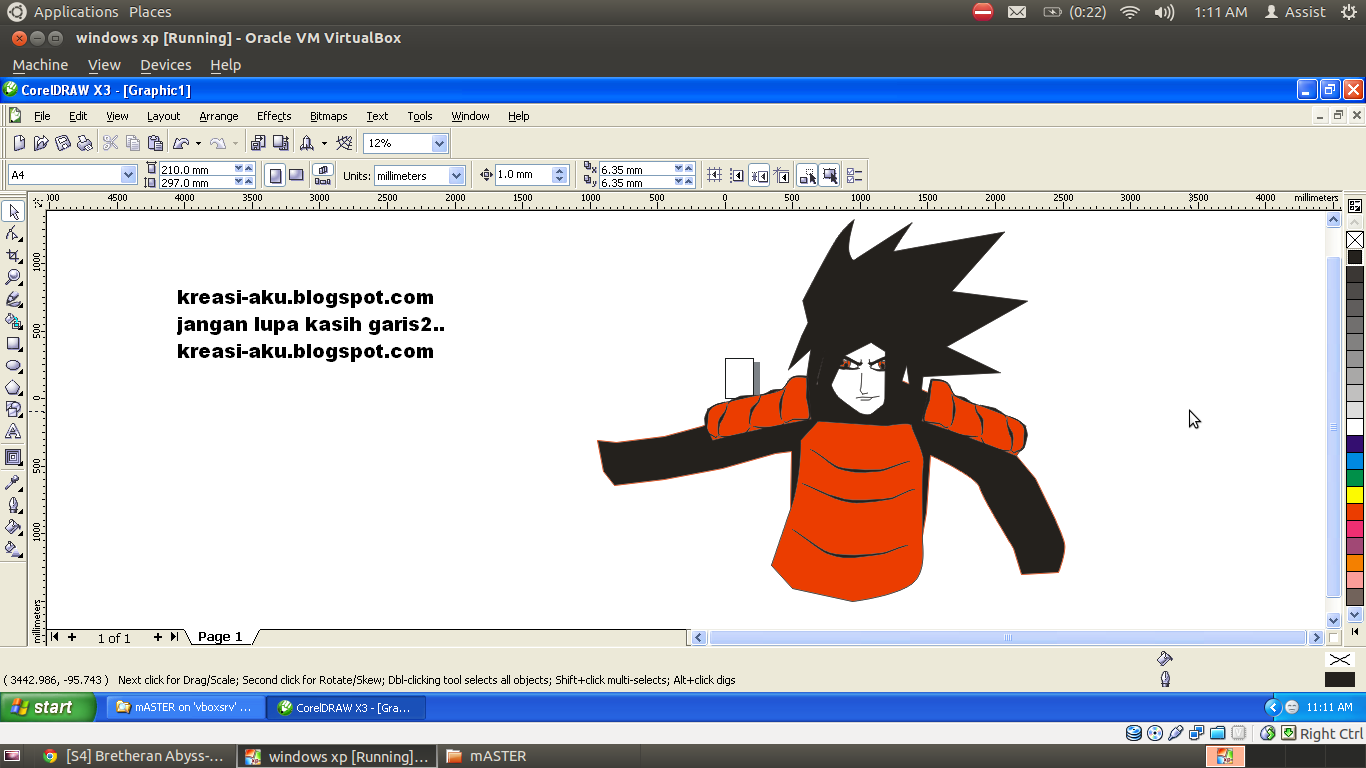Click the Copy toolbar icon
Screen dimensions: 1366x768
point(133,143)
